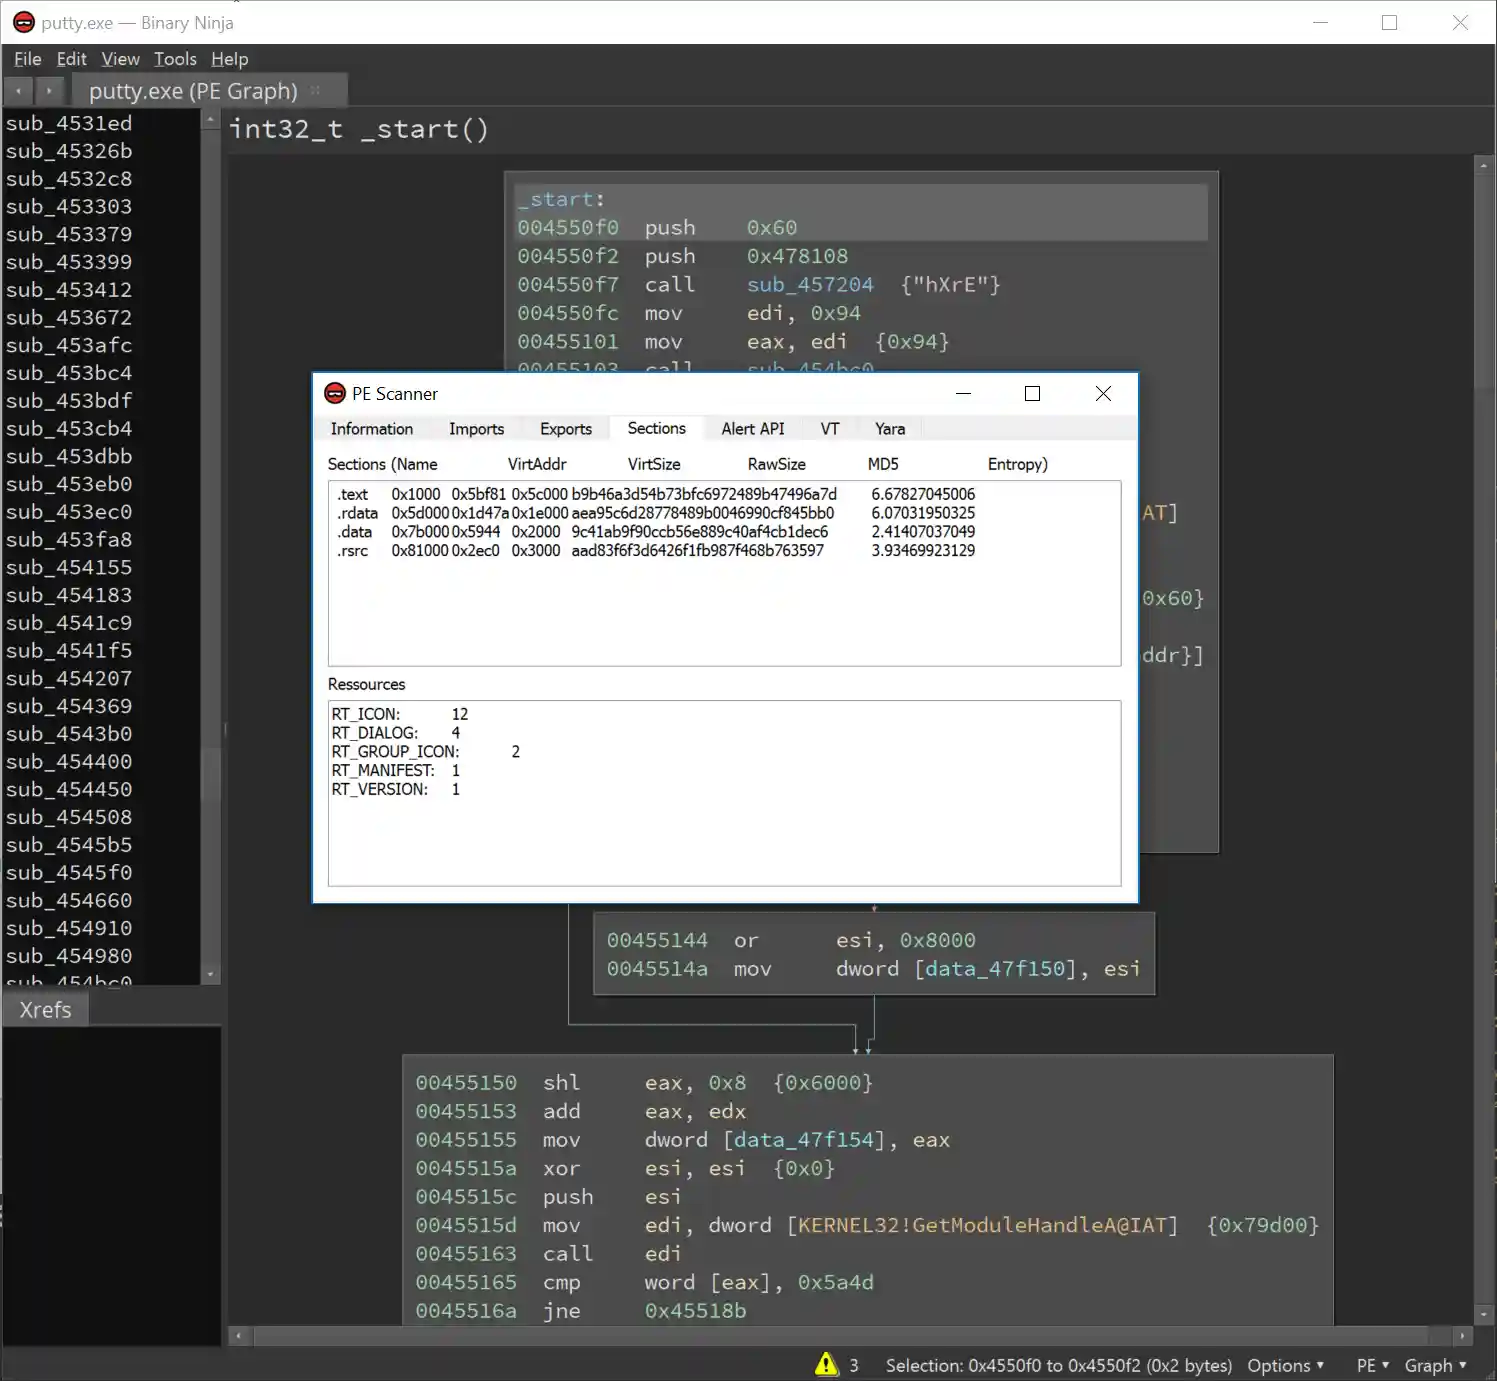This screenshot has width=1497, height=1381.
Task: Open the View menu
Action: click(120, 59)
